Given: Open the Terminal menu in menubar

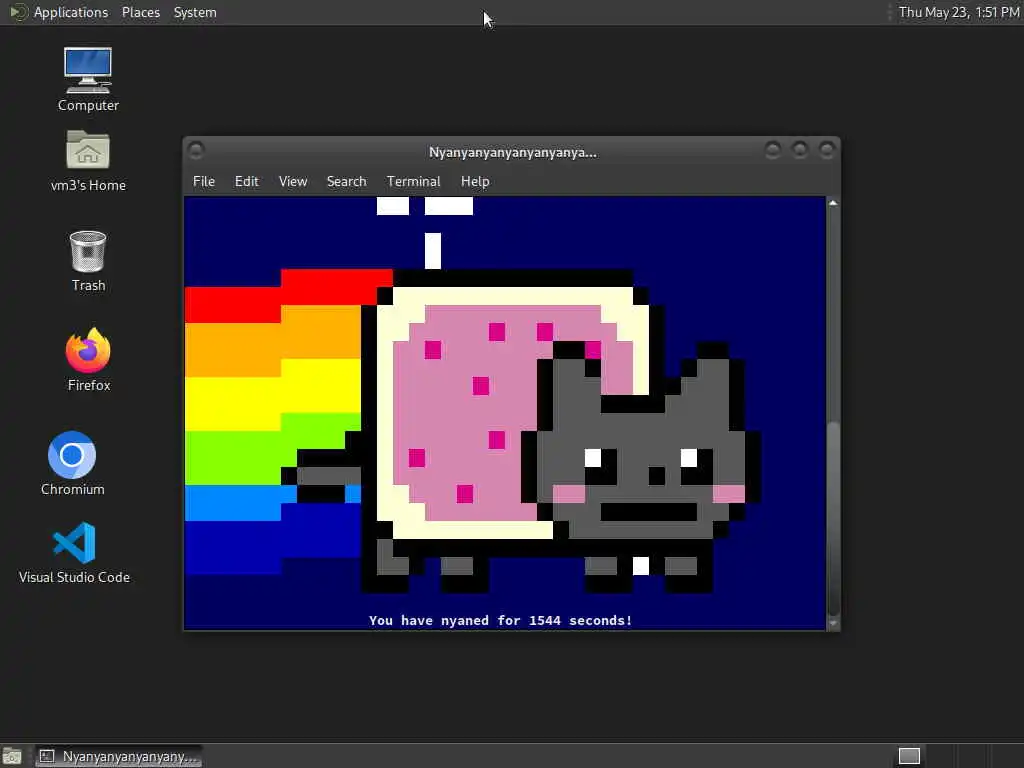Looking at the screenshot, I should [413, 182].
